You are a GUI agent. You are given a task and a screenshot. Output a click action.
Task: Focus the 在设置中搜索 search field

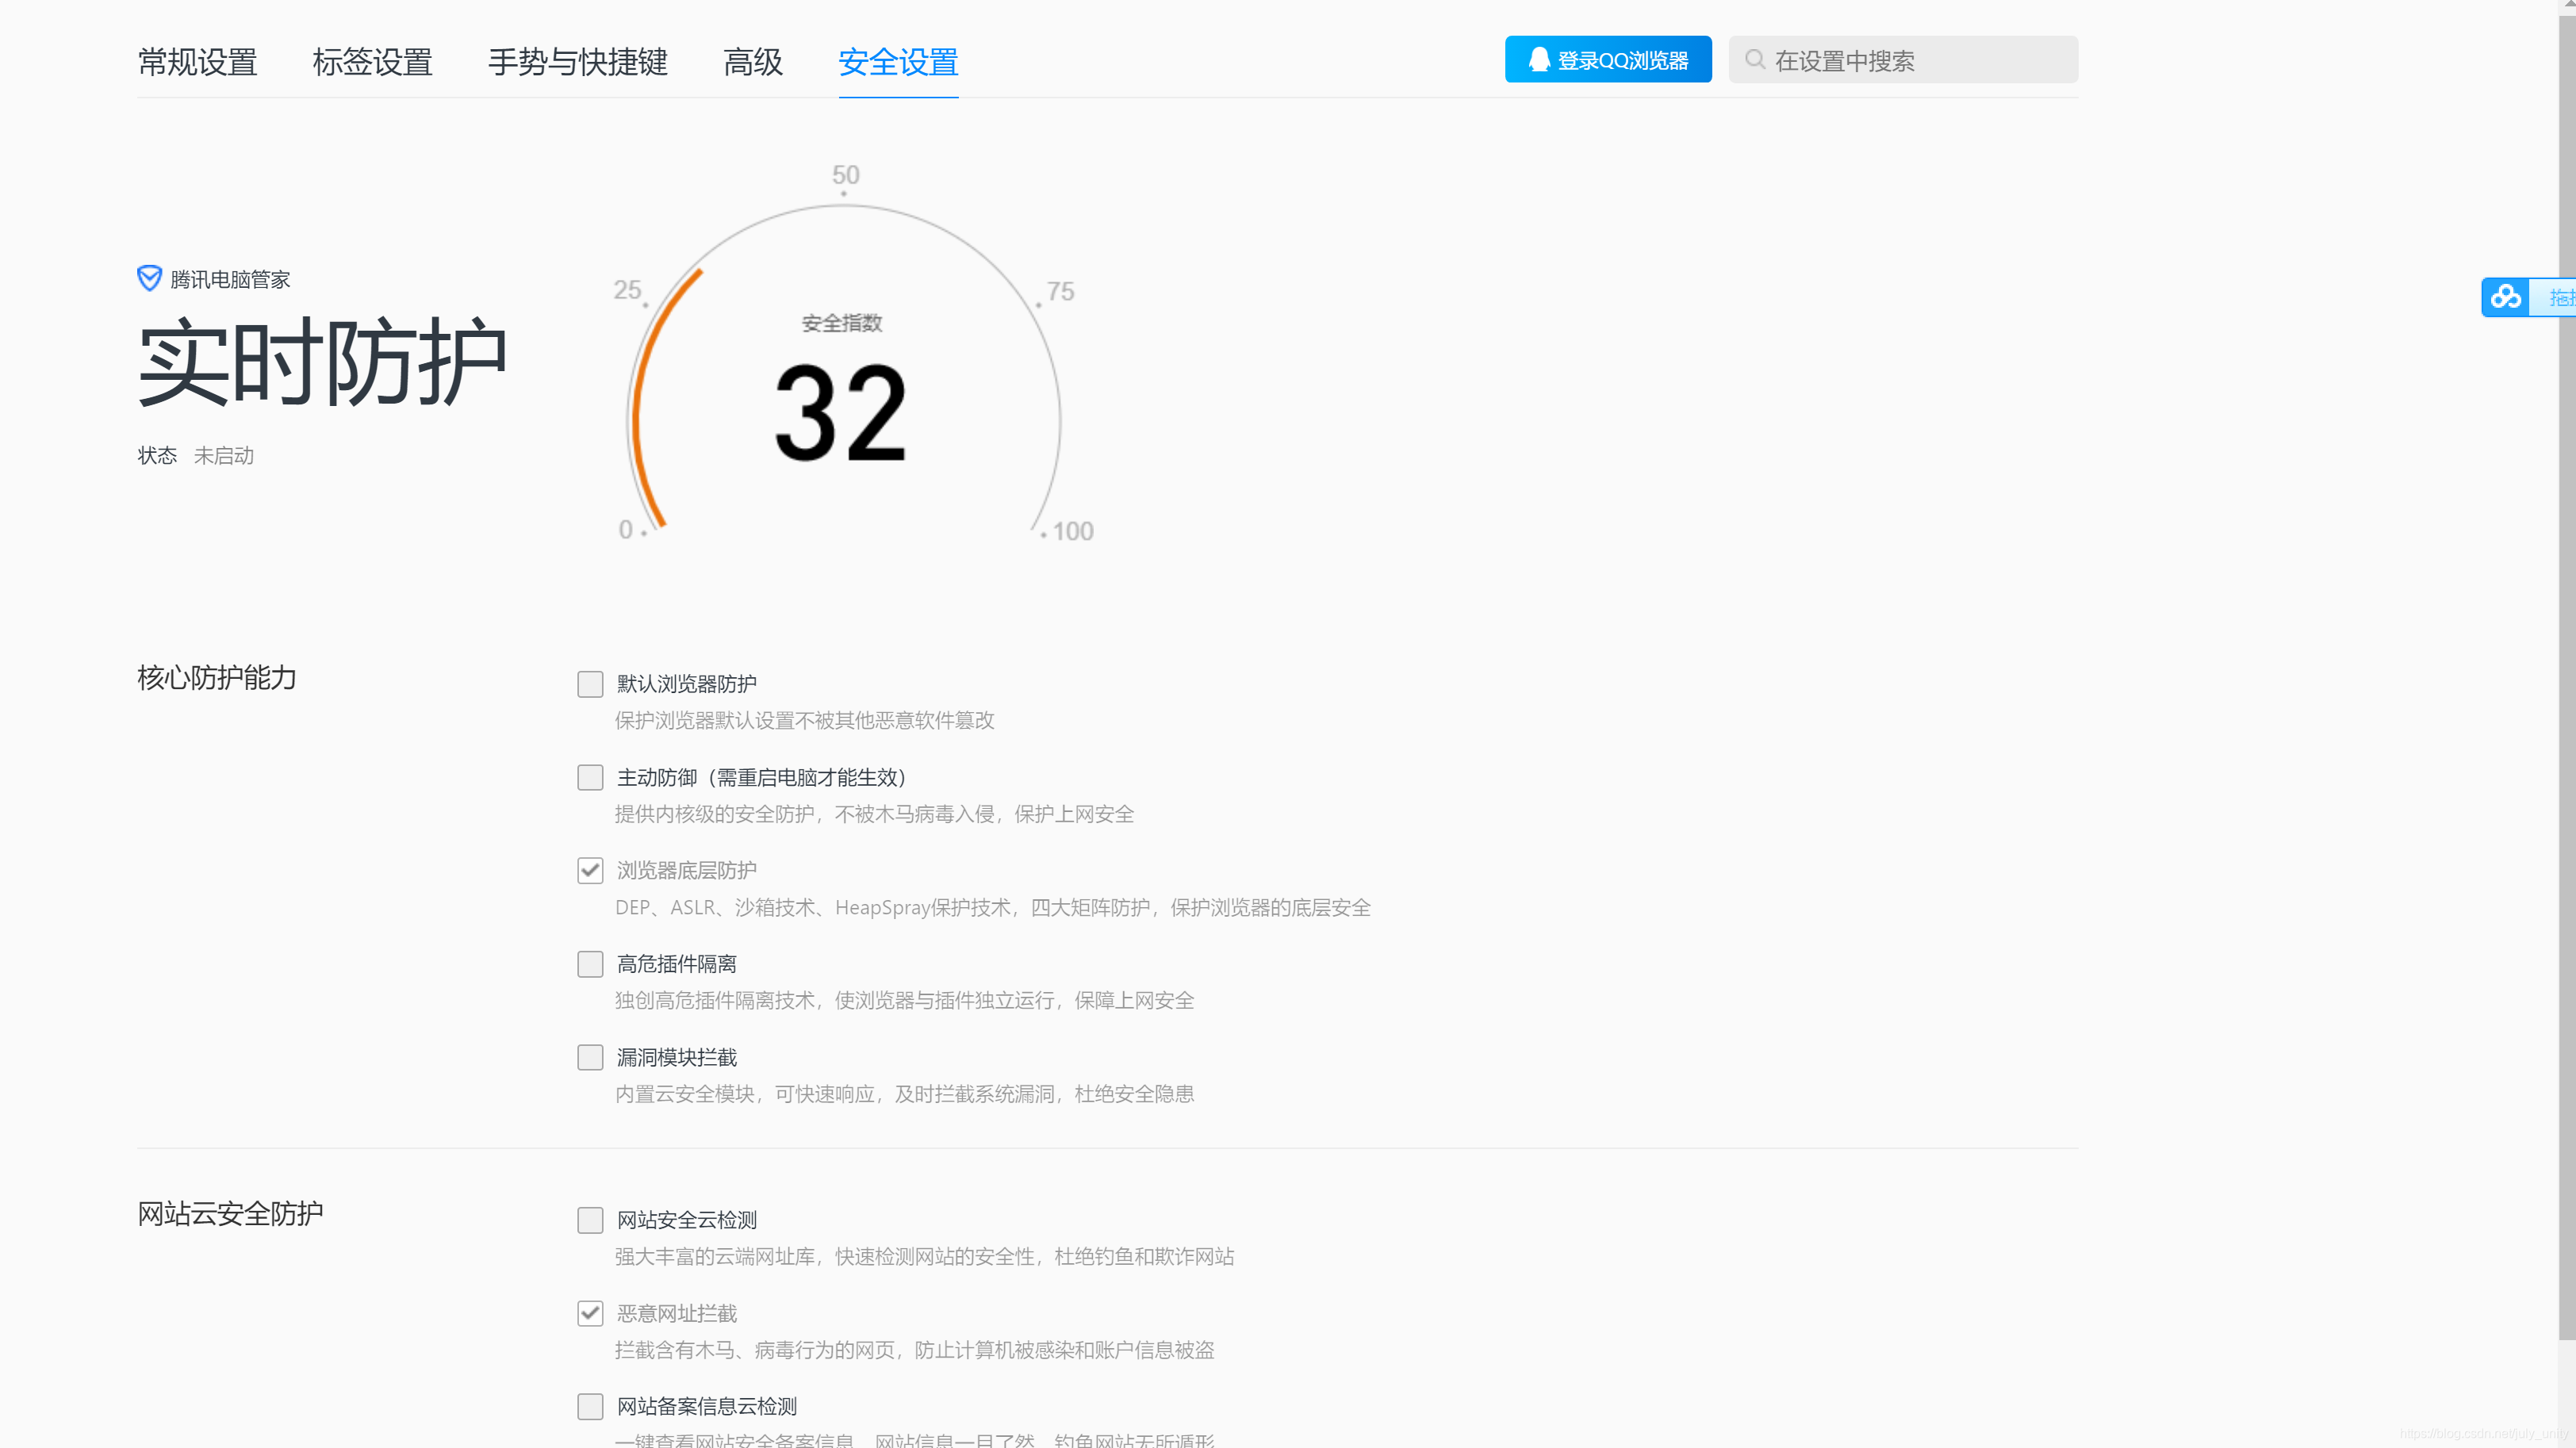point(1920,60)
